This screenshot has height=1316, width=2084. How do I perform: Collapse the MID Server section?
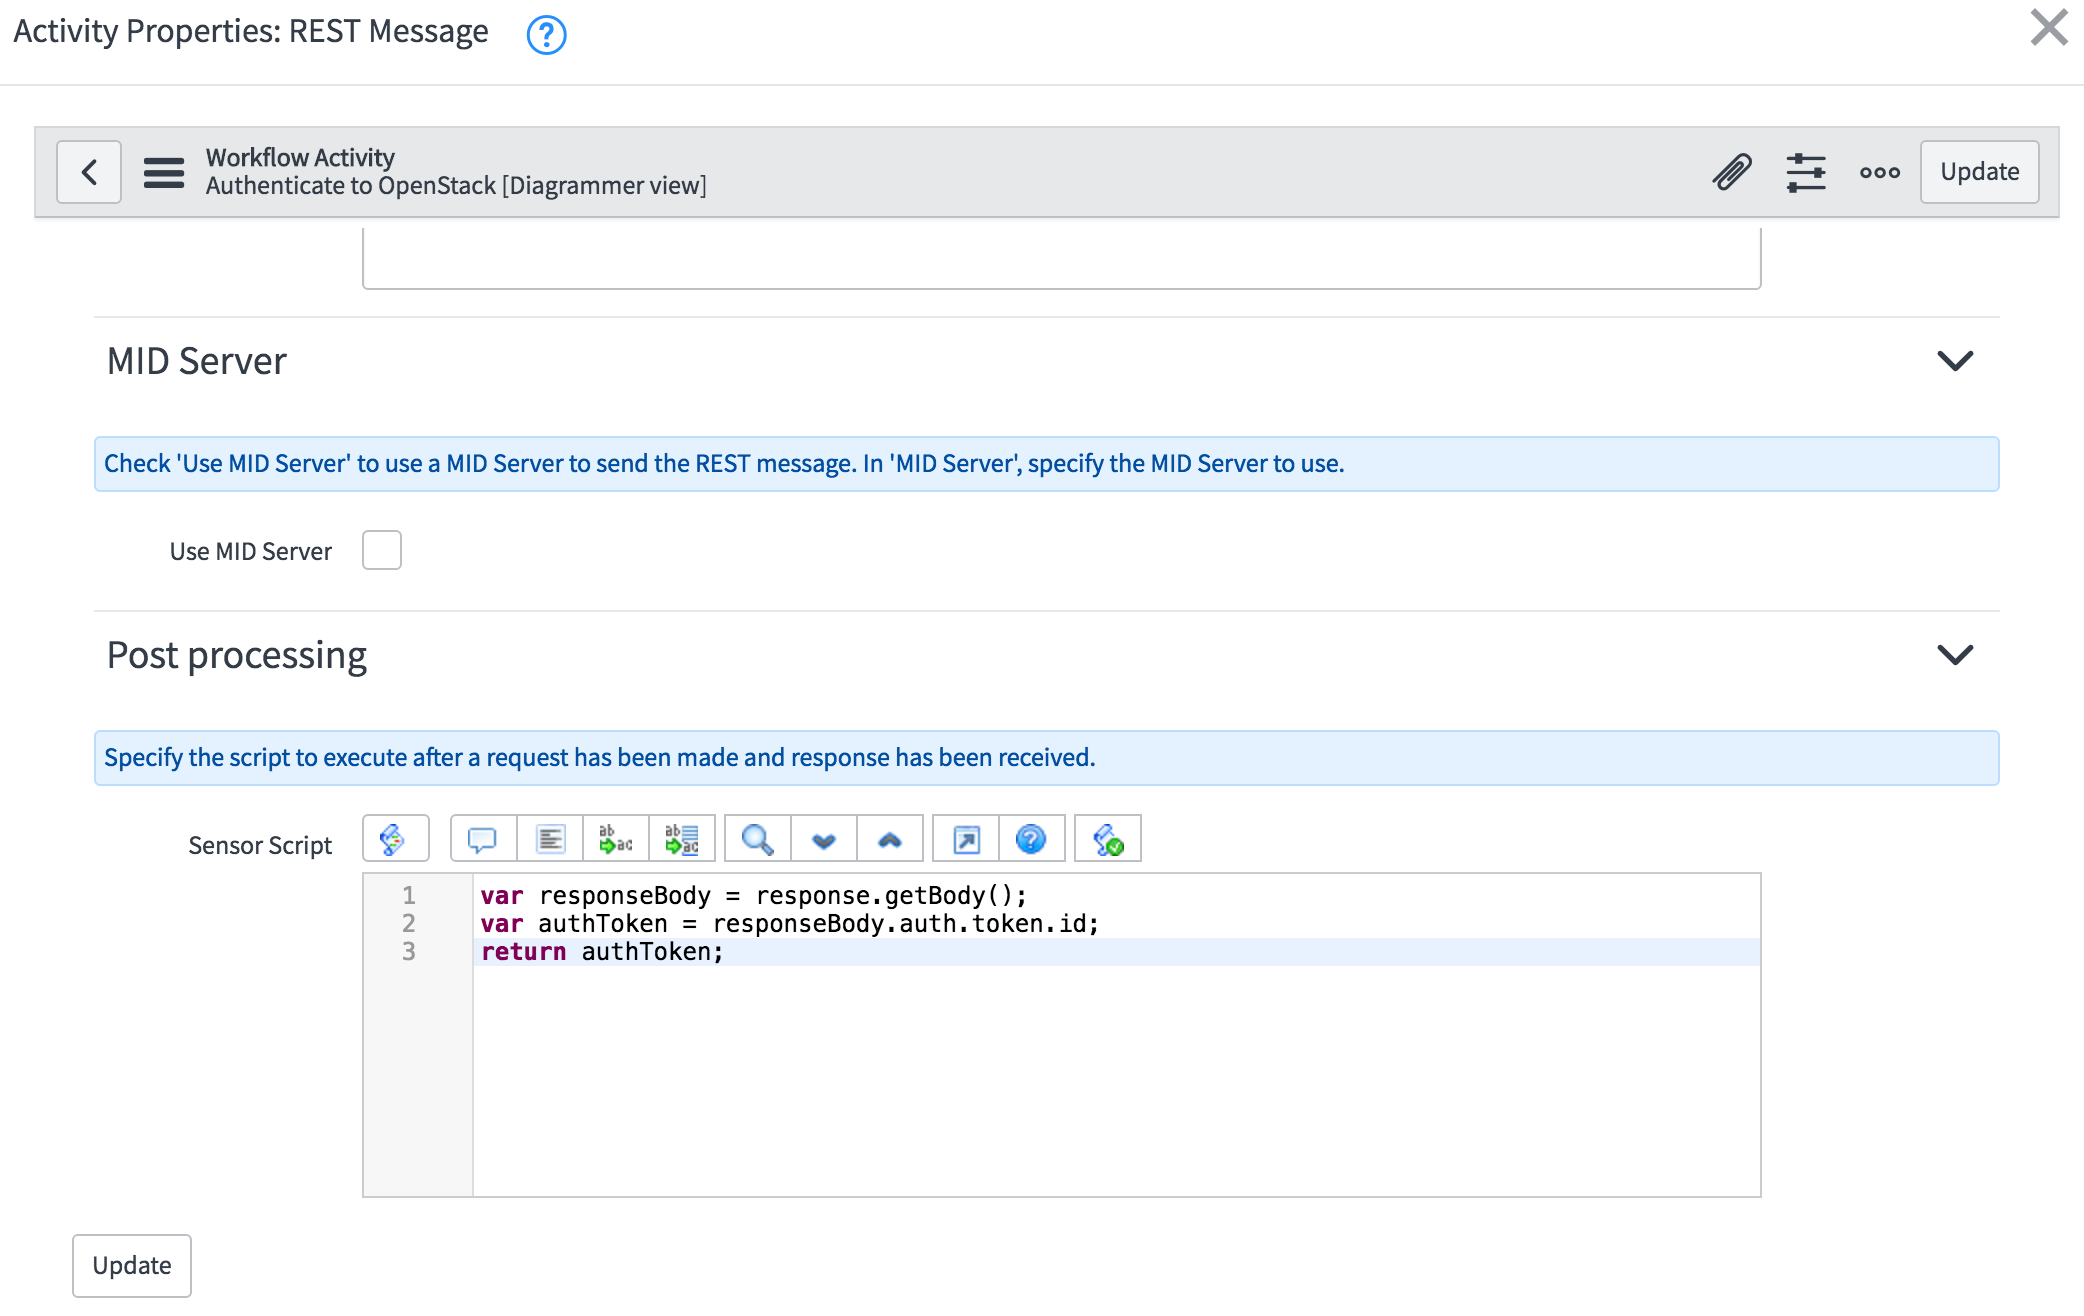[1955, 361]
